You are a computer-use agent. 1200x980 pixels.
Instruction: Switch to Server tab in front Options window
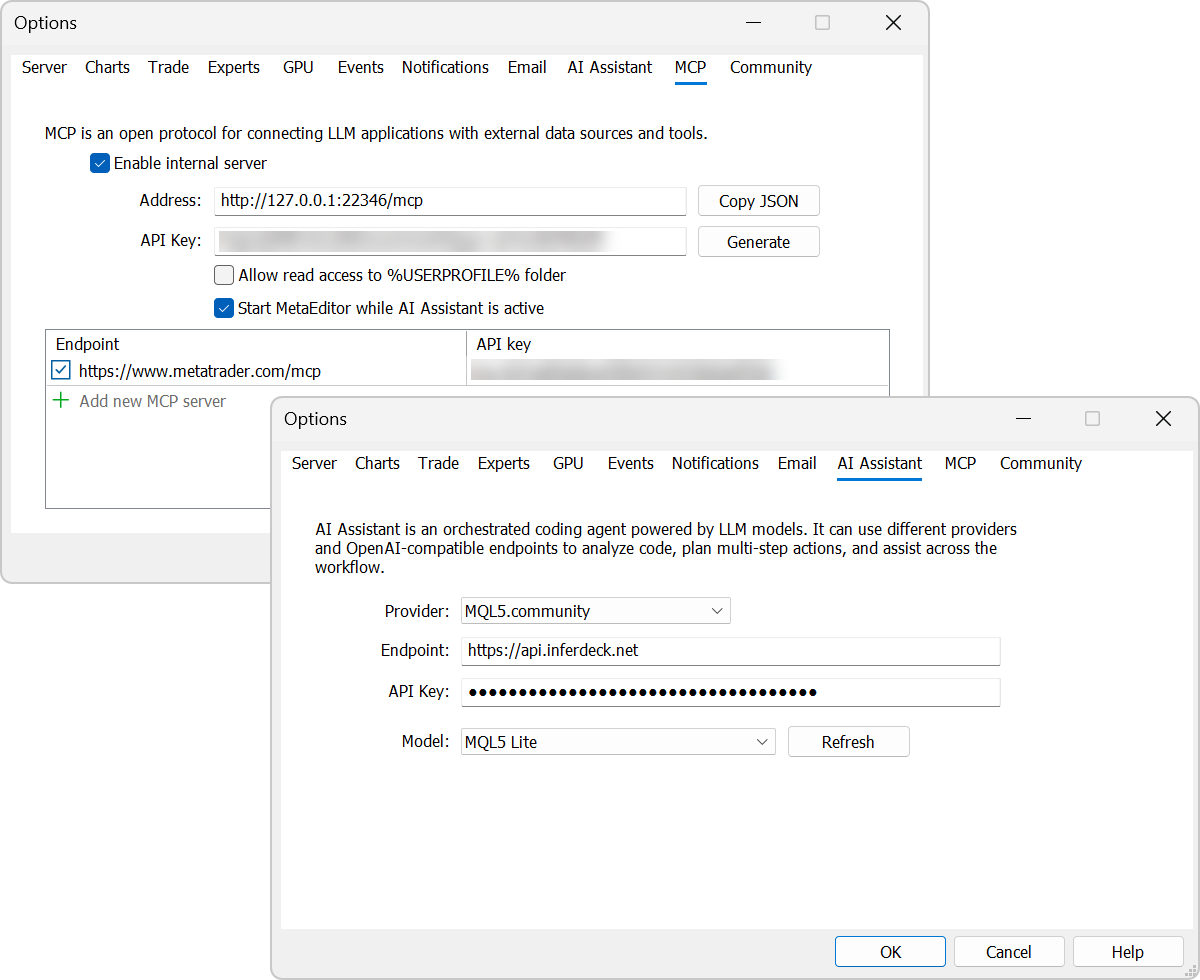pyautogui.click(x=314, y=463)
